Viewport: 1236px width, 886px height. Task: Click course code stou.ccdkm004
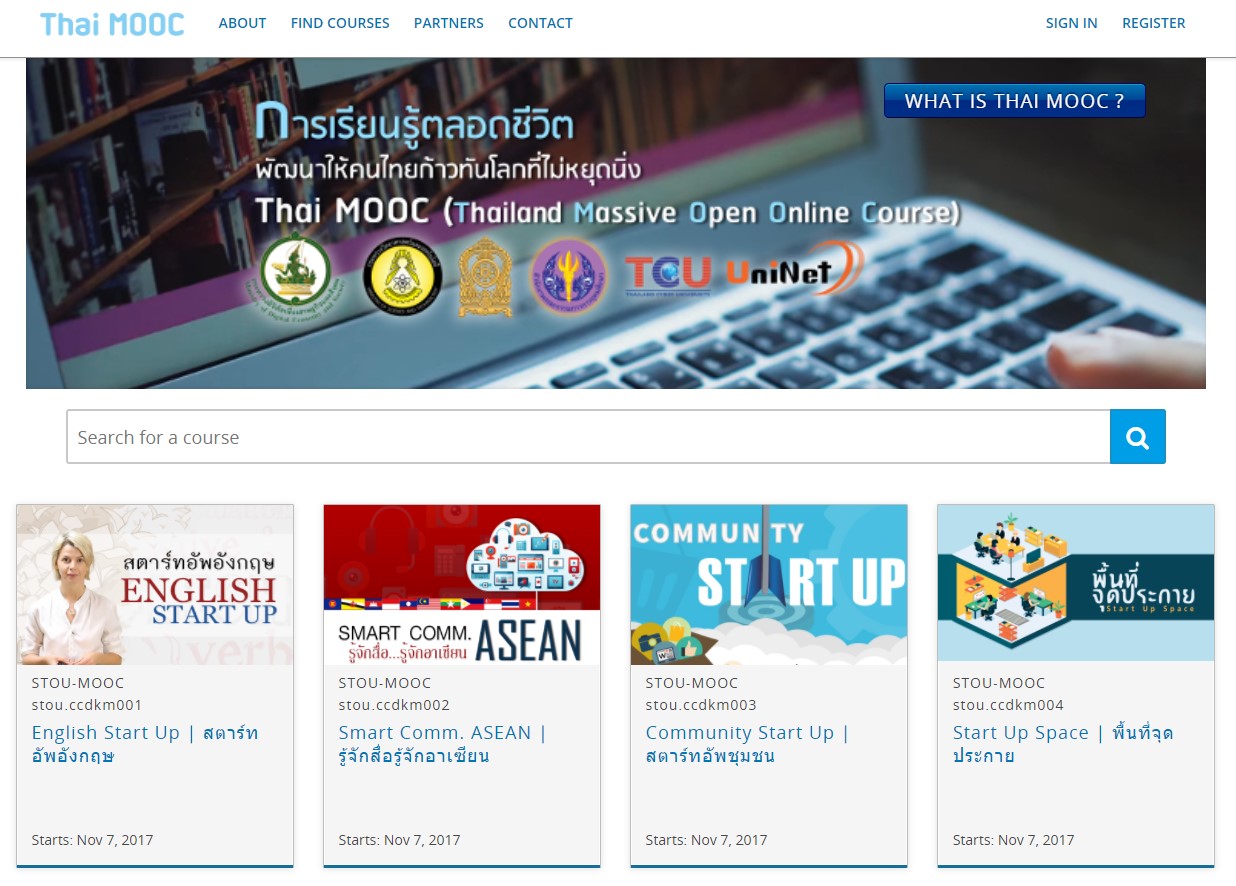pos(1008,705)
